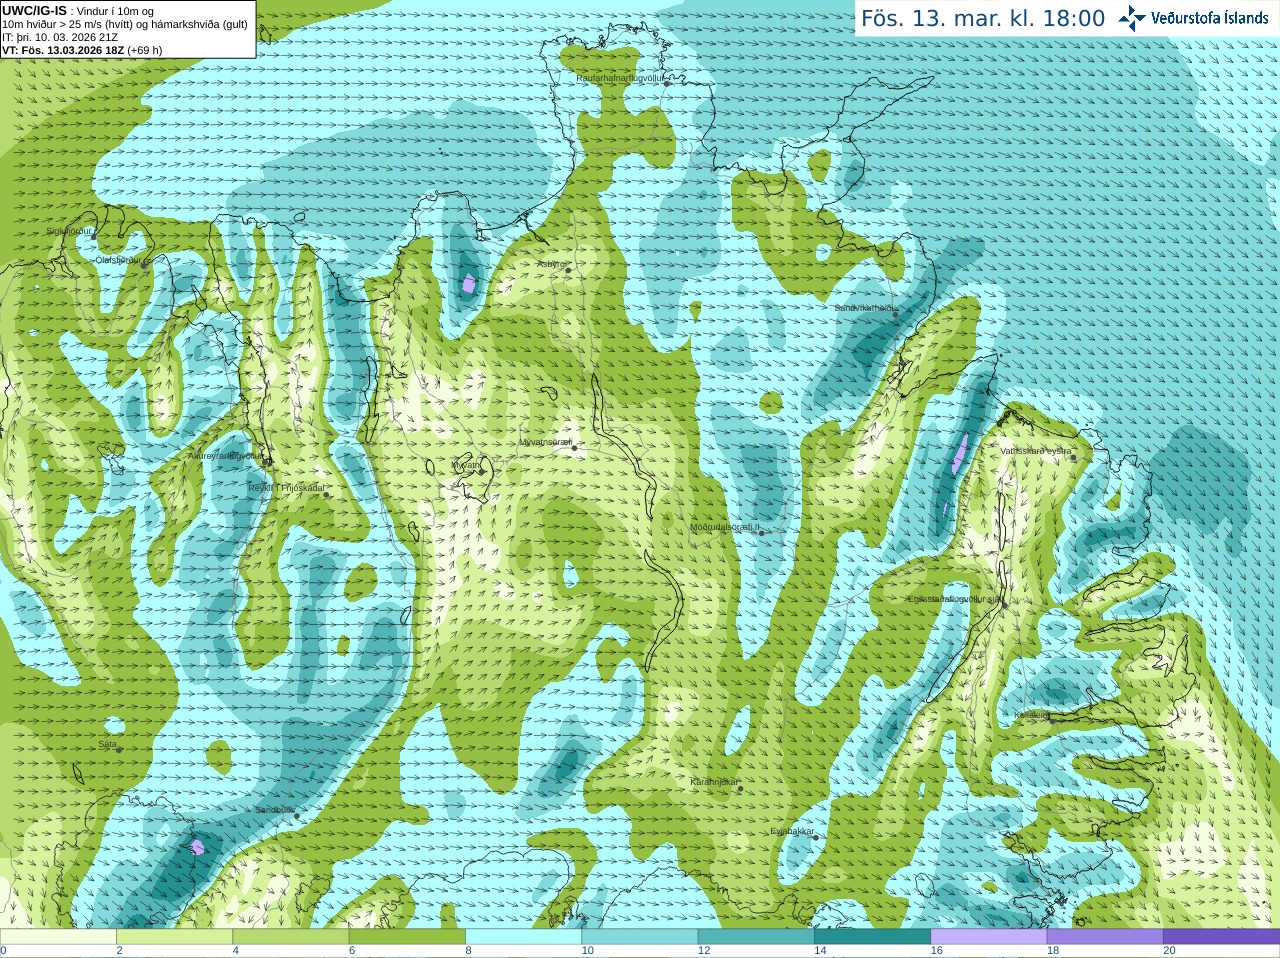Pick the 14–16 m/s dark teal legend swatch
The image size is (1280, 958).
(872, 937)
